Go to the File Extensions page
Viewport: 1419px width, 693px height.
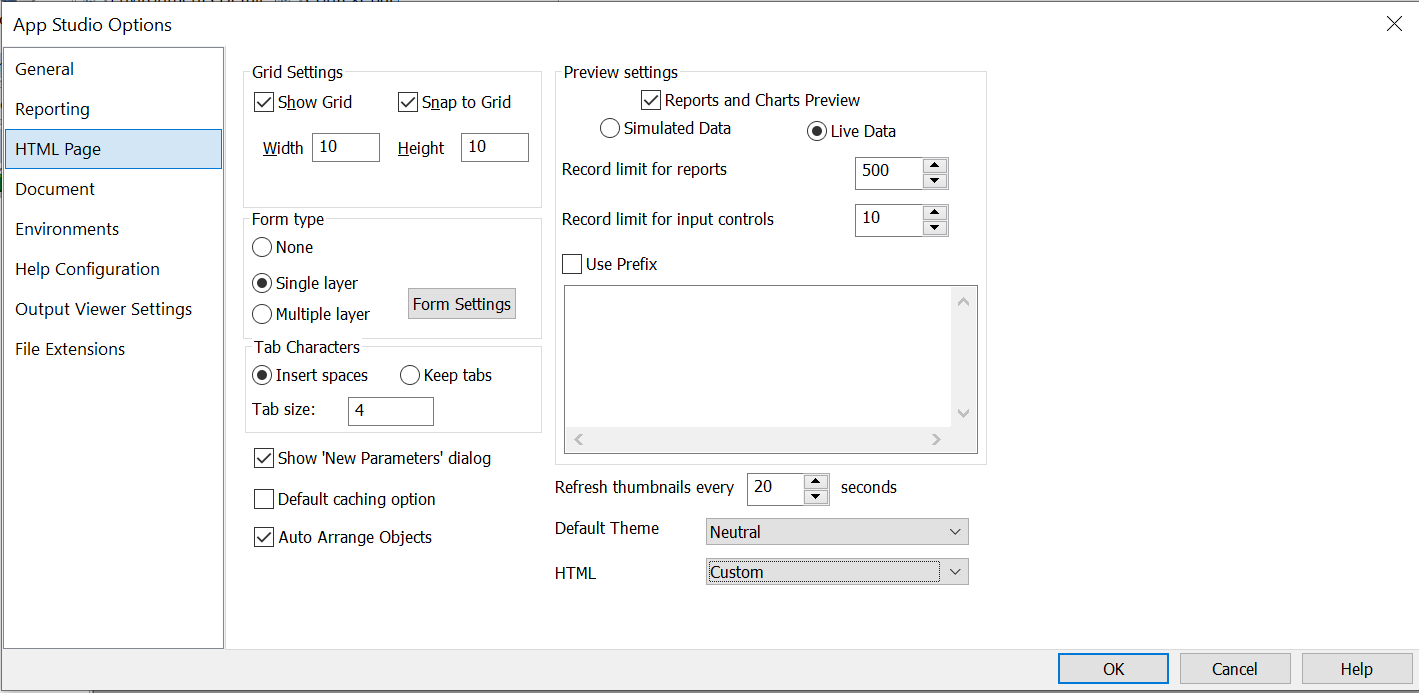coord(70,349)
